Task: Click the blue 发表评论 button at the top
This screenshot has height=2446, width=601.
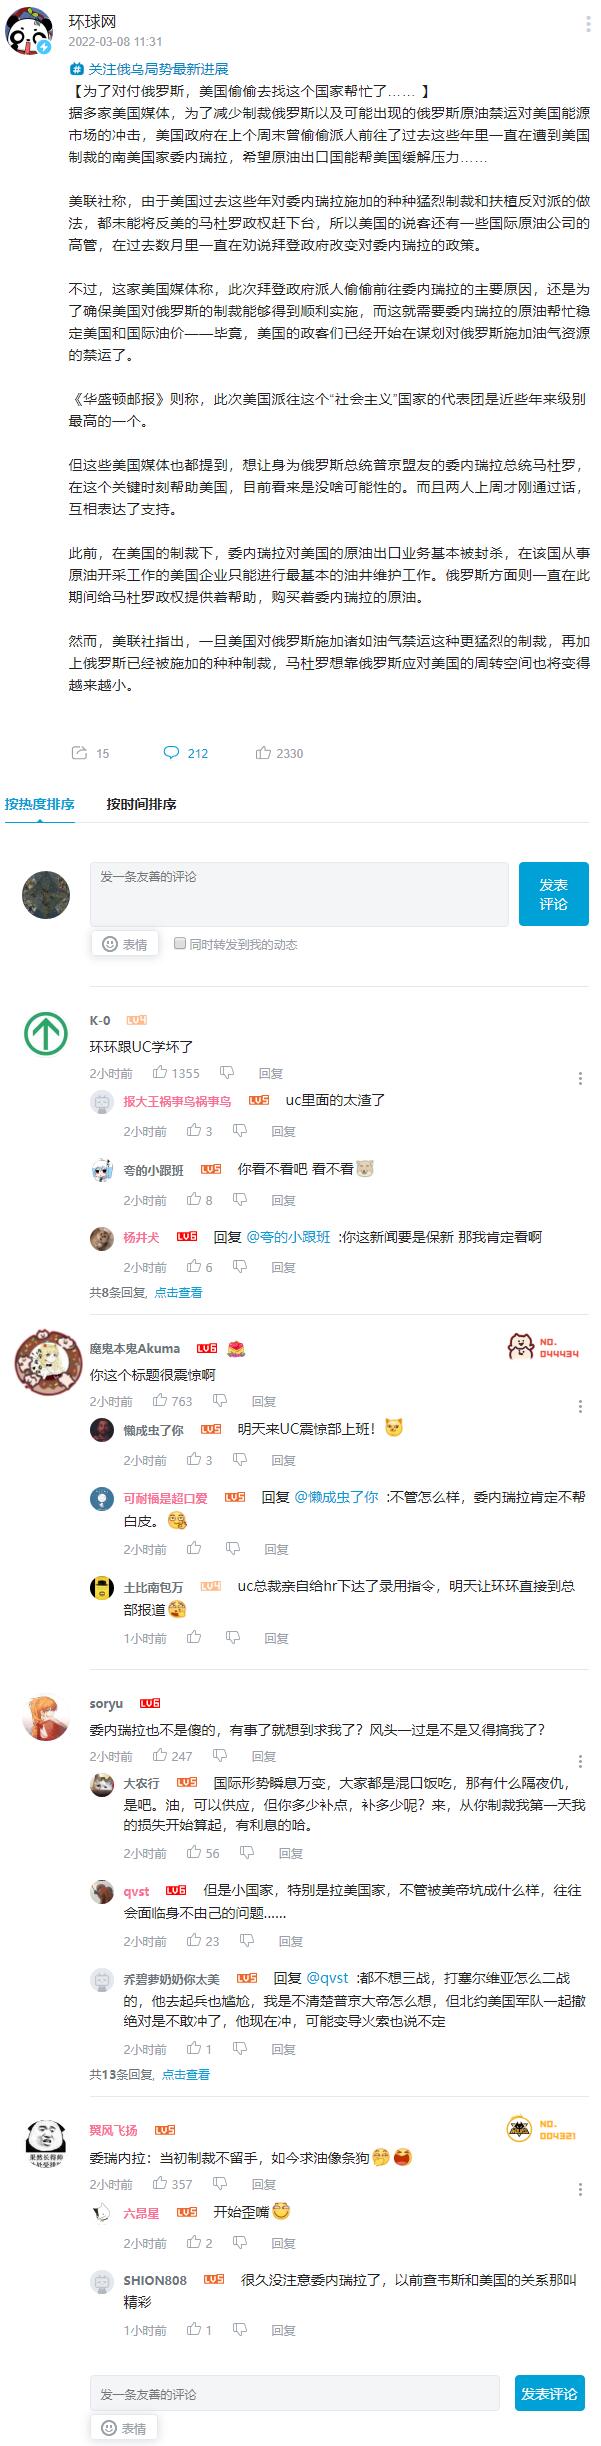Action: coord(553,894)
